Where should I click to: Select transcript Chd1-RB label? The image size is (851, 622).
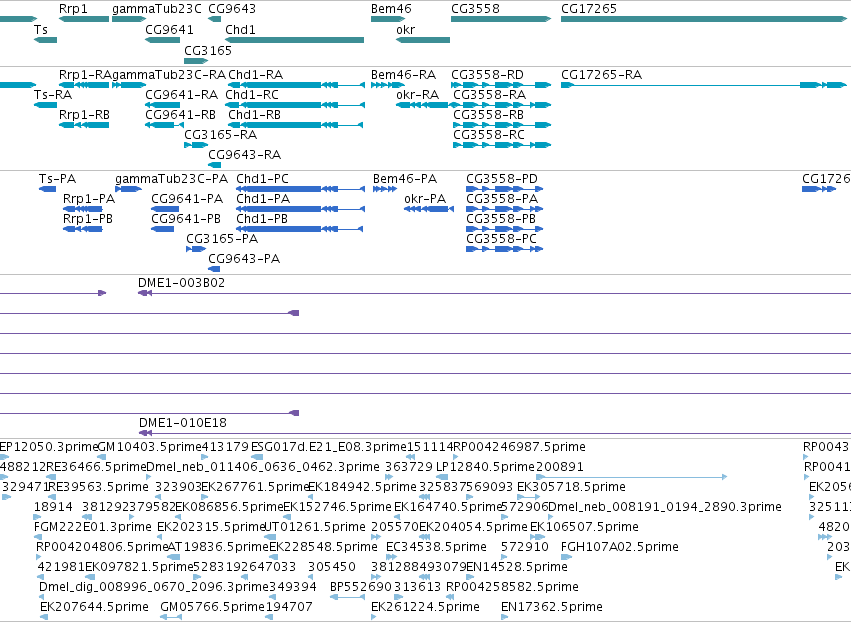[255, 115]
